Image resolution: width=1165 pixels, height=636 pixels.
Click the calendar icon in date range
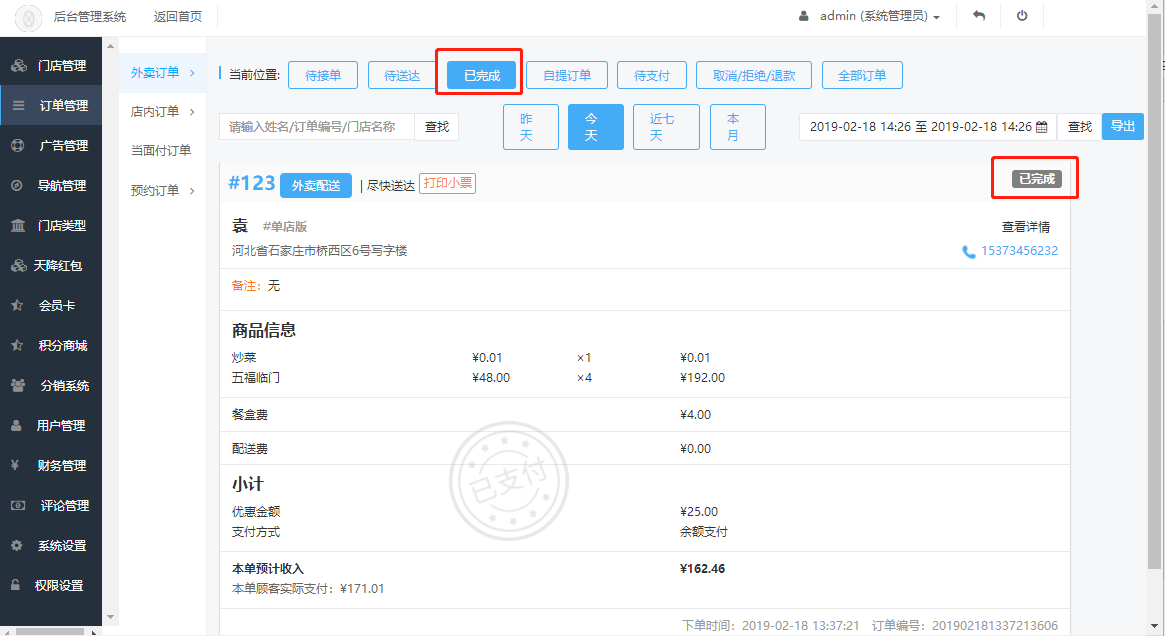(x=1042, y=127)
